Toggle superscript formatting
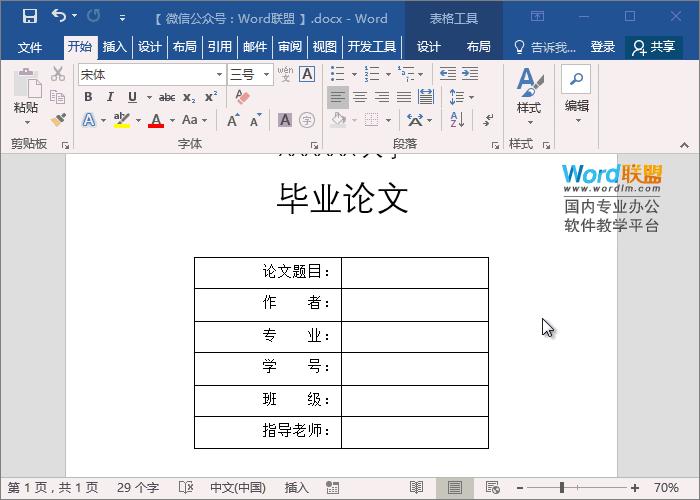700x500 pixels. click(x=211, y=97)
